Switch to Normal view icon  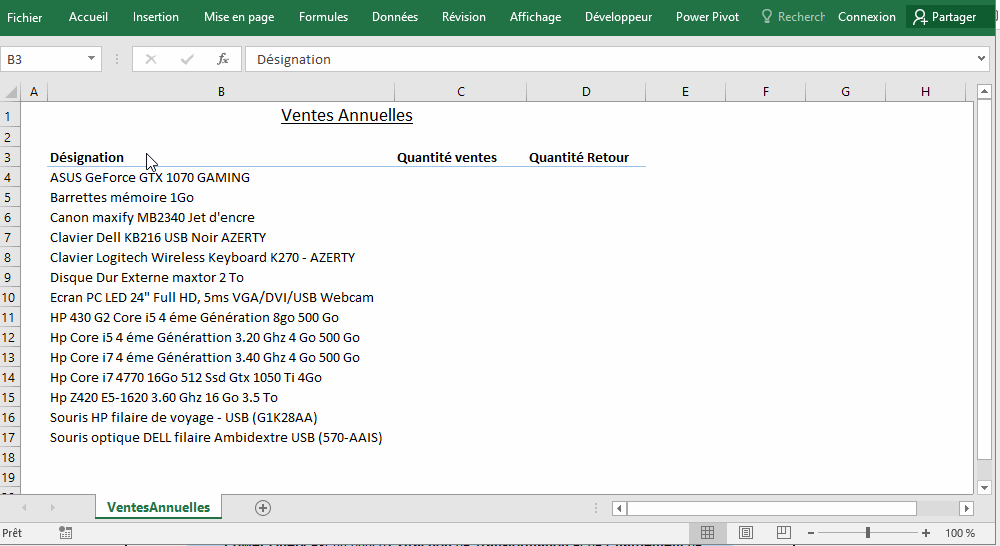pos(707,533)
